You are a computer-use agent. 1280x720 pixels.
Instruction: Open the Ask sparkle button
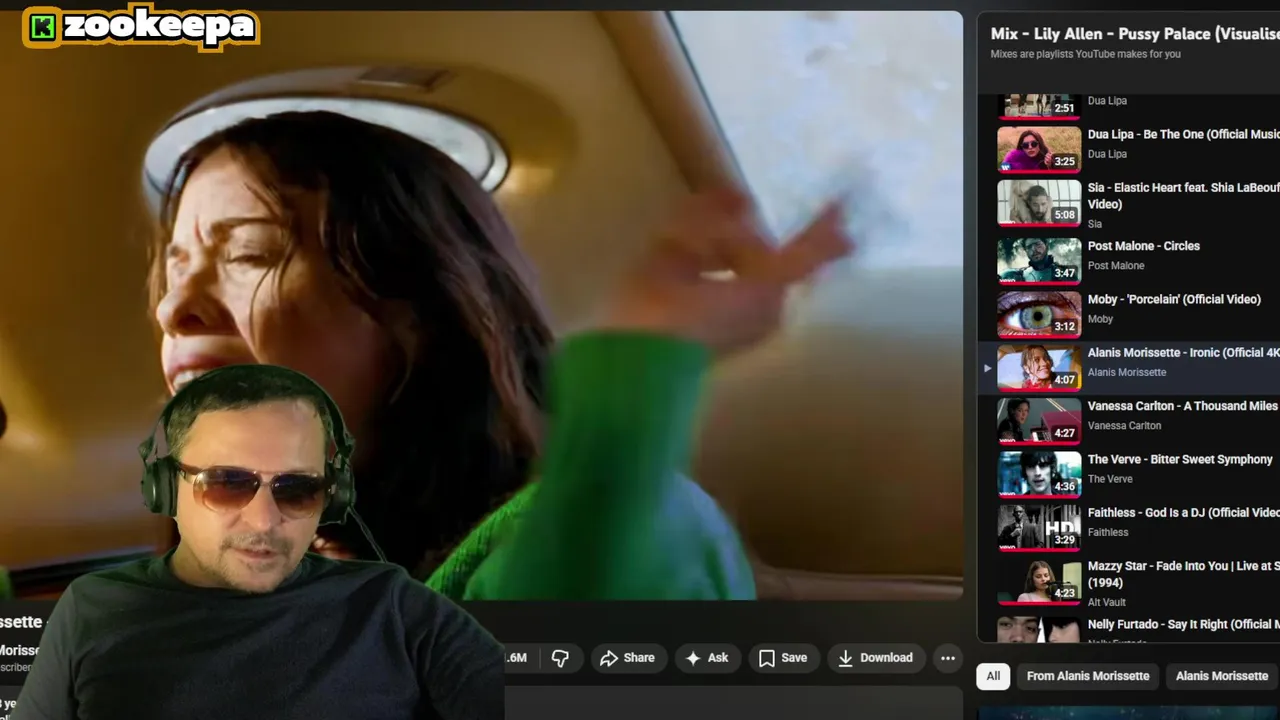click(706, 658)
